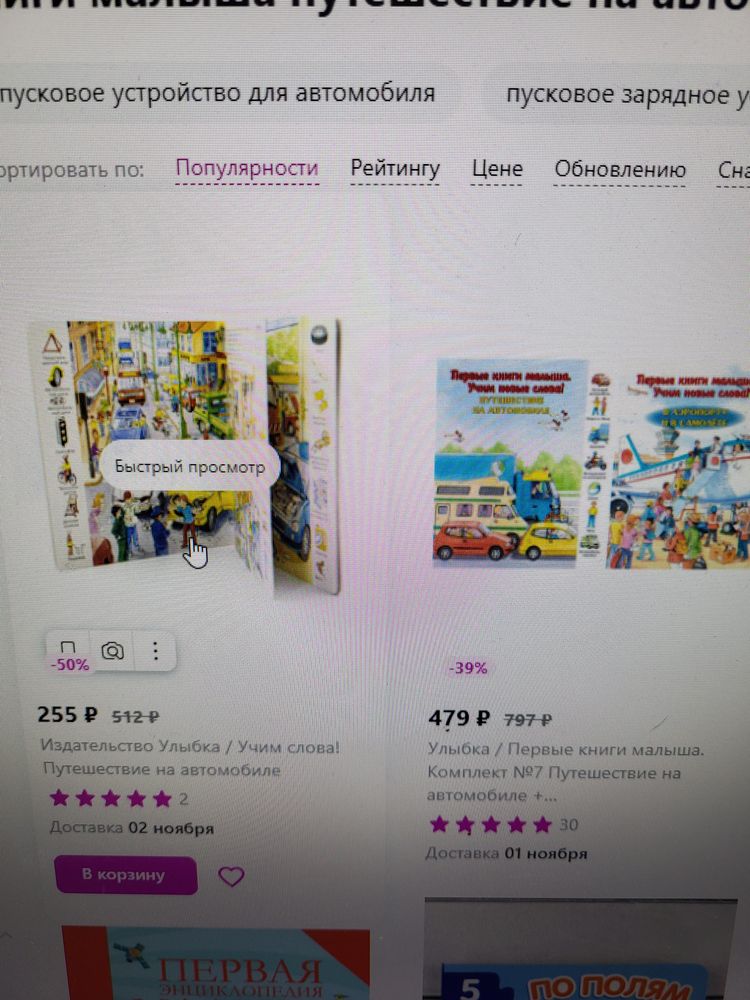
Task: Open Улыбка Первые книги малыша Комплект №7 title
Action: (x=565, y=772)
